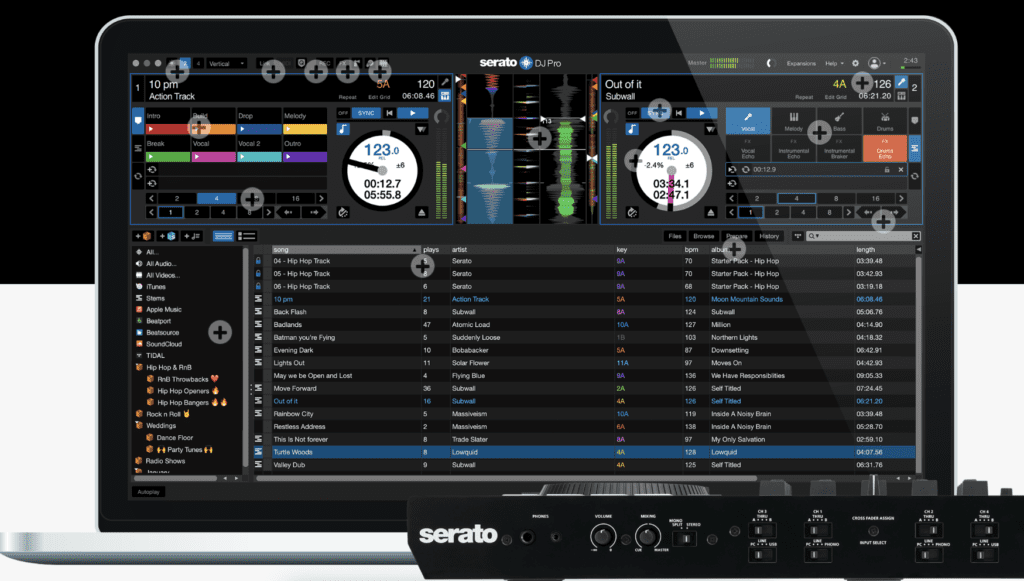Open the Prepare panel tab
Screen dimensions: 1024x581
point(737,236)
